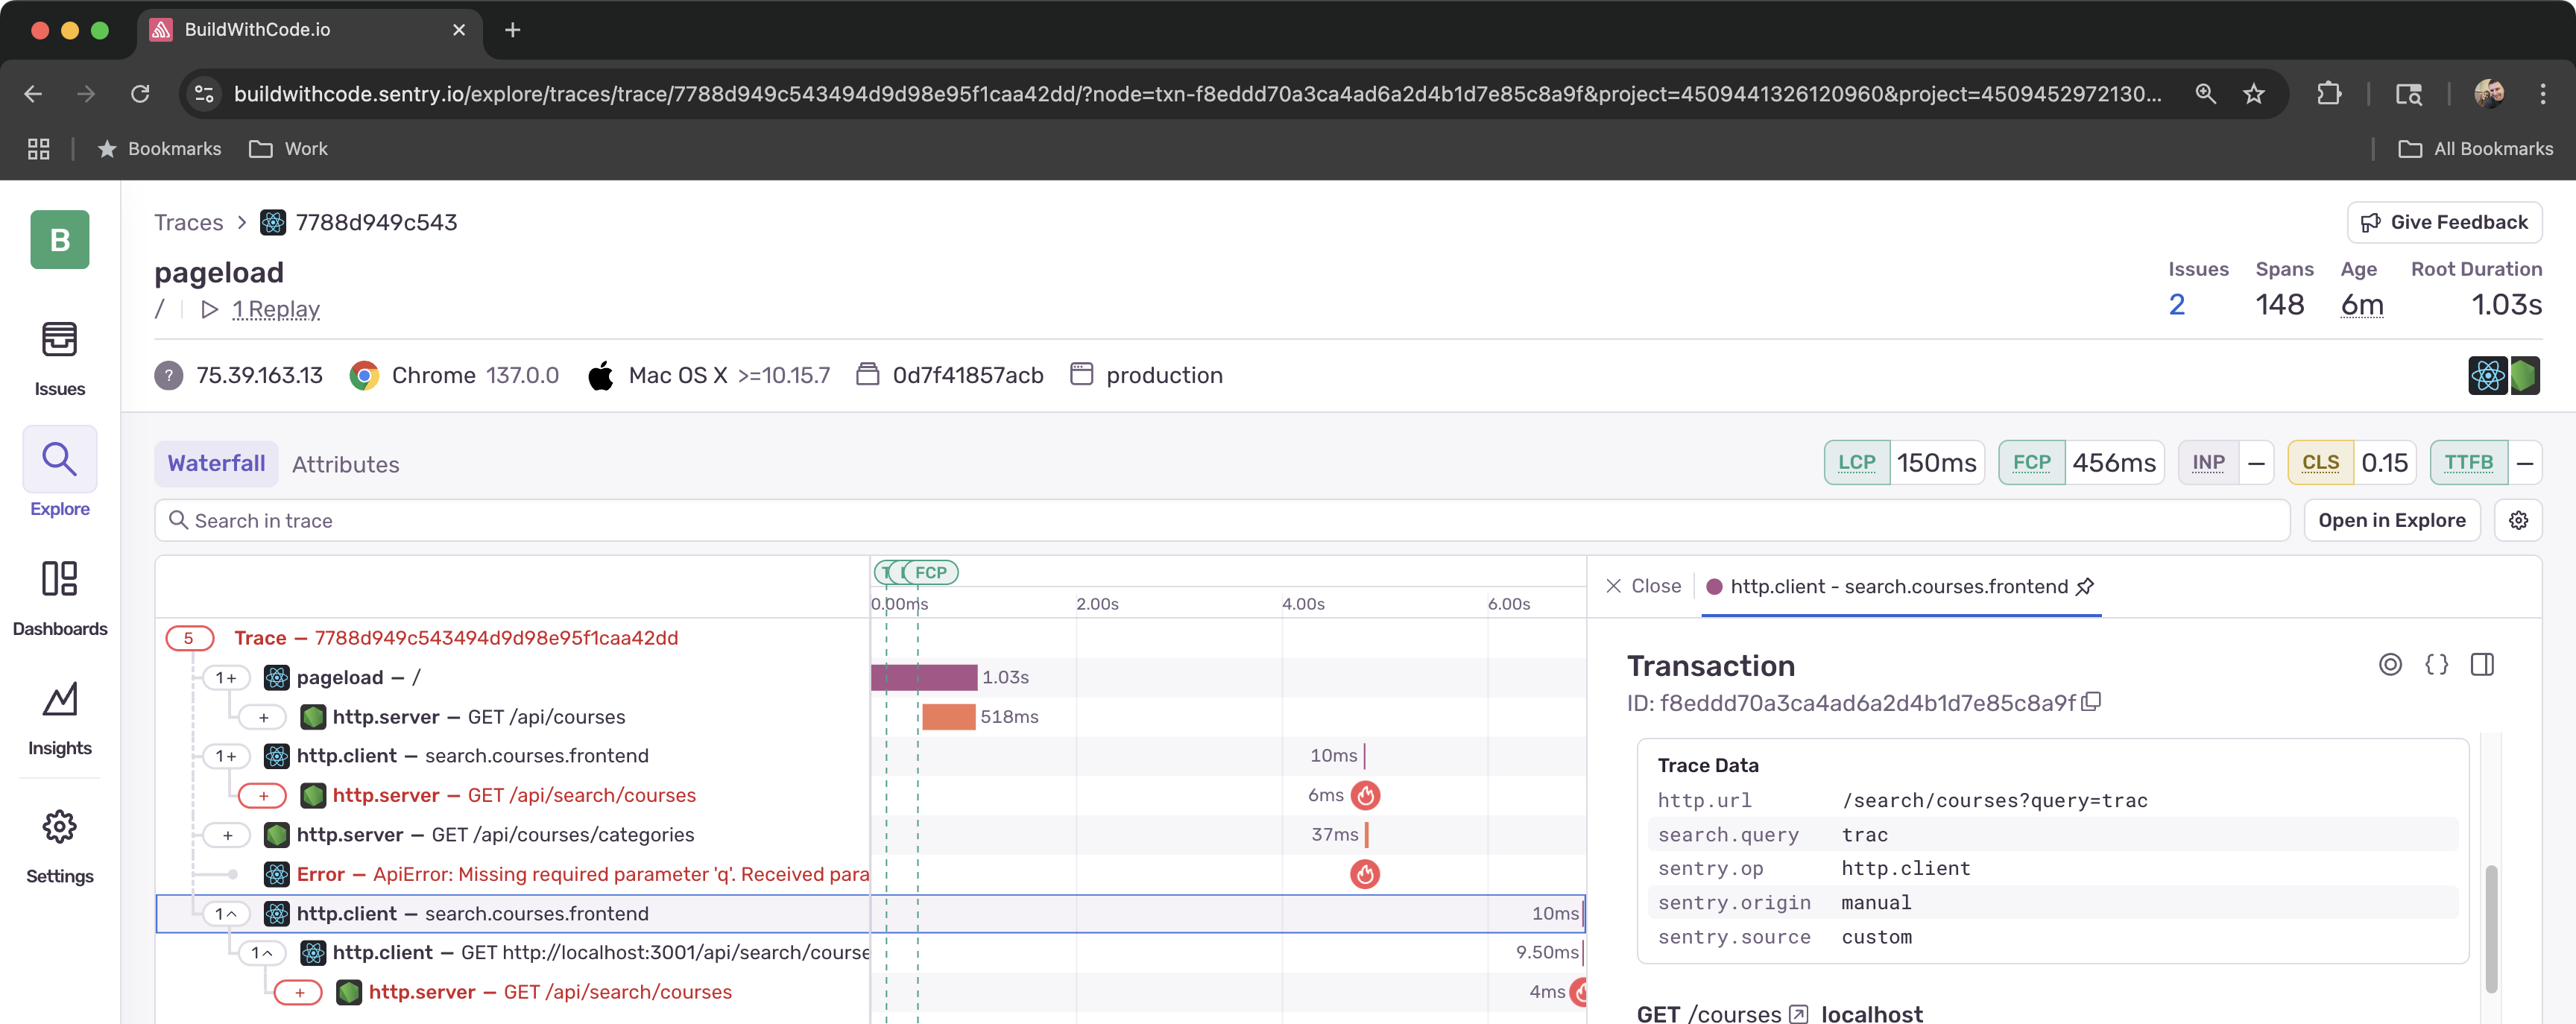Click the FCP marker on the timeline

930,573
